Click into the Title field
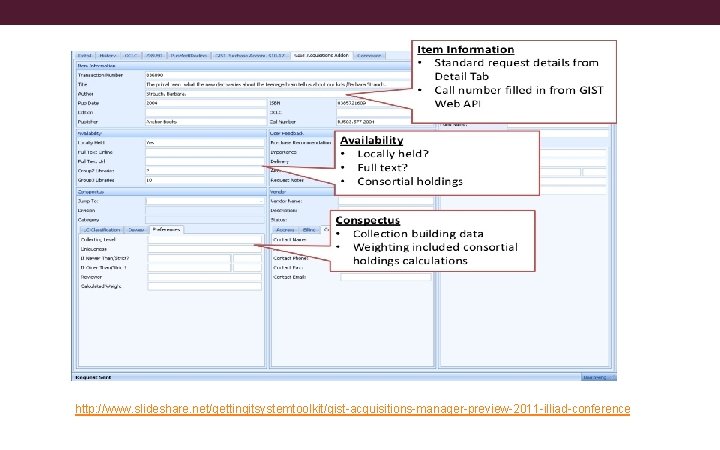The width and height of the screenshot is (720, 450). (278, 84)
